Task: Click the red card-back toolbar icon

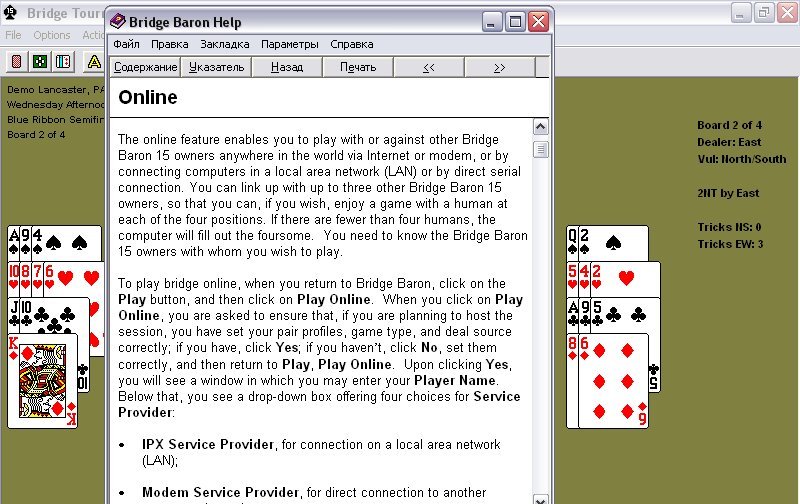Action: point(17,62)
